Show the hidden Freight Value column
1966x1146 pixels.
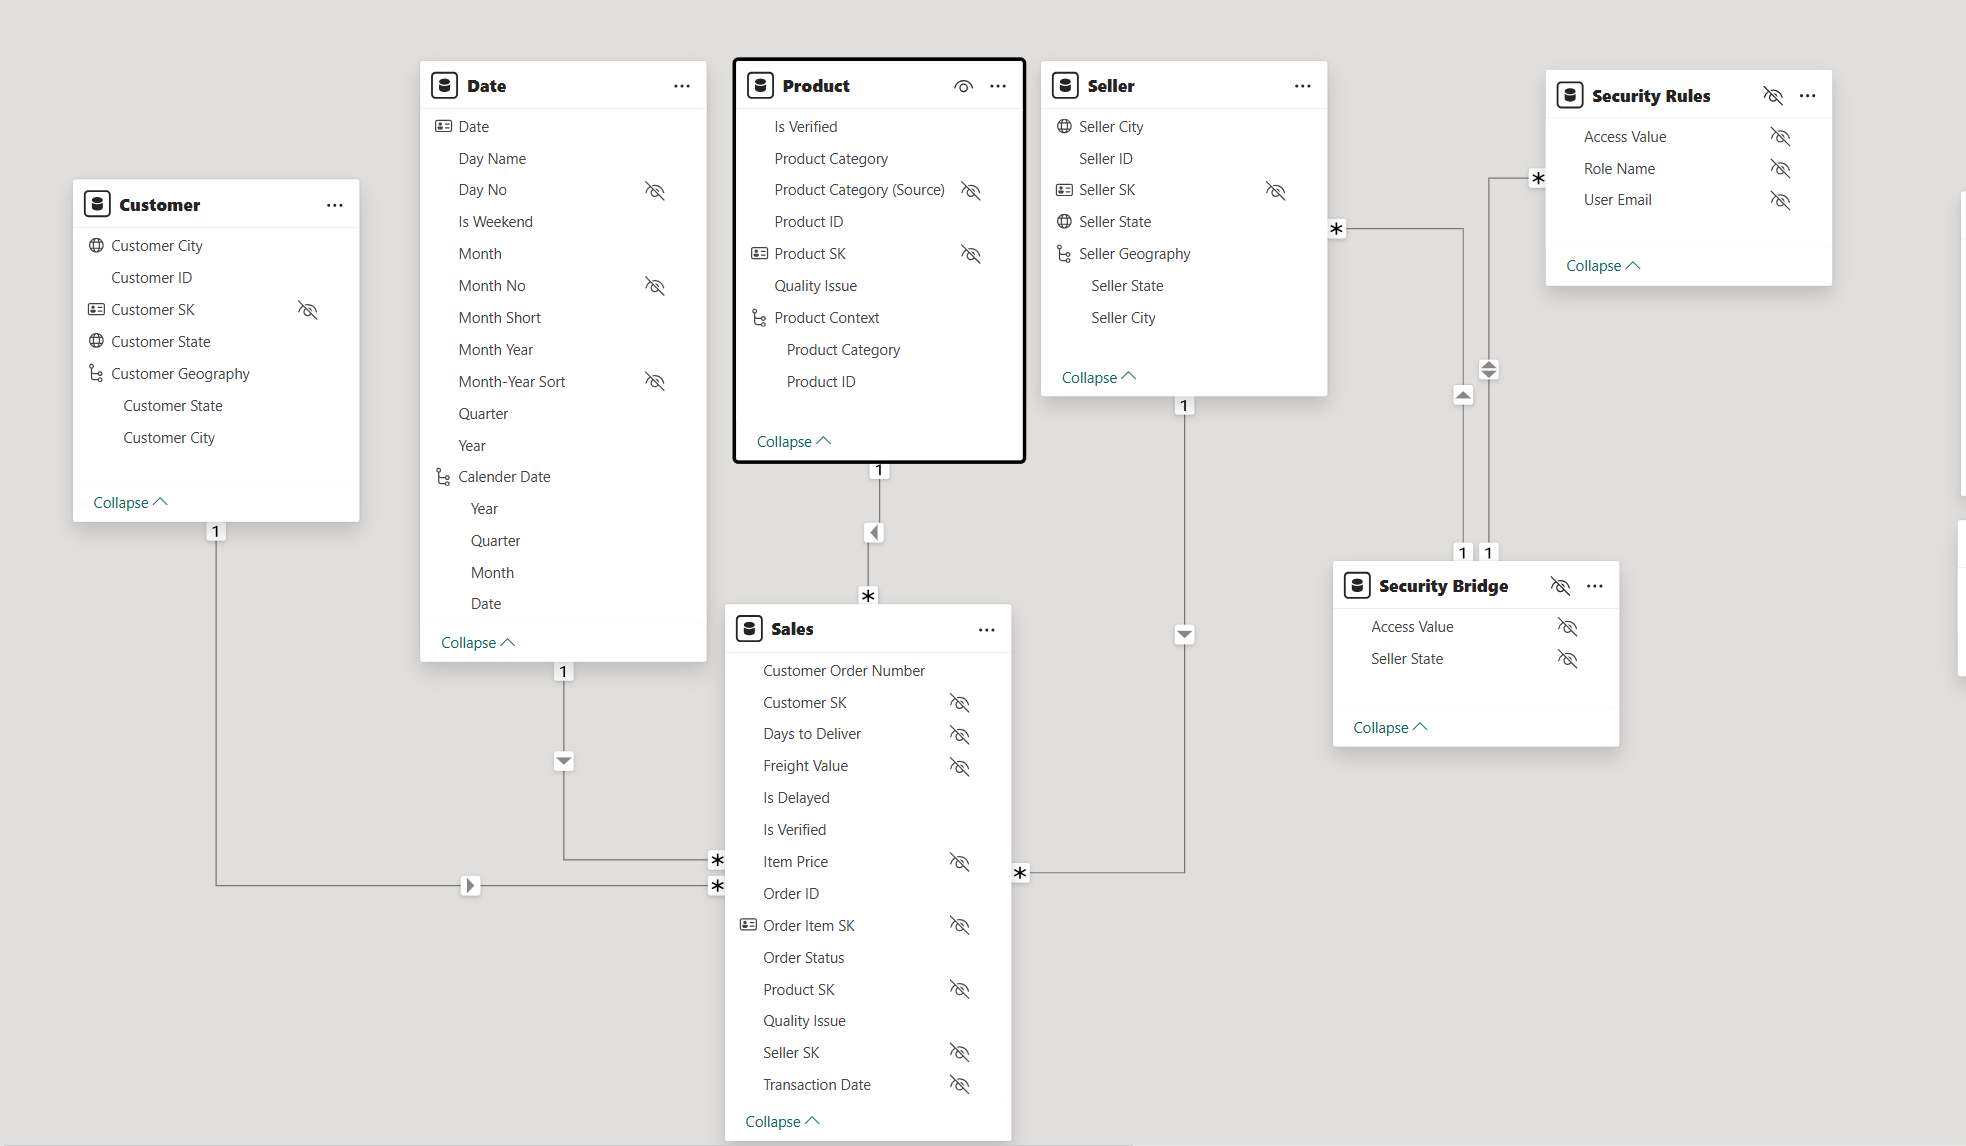click(959, 766)
